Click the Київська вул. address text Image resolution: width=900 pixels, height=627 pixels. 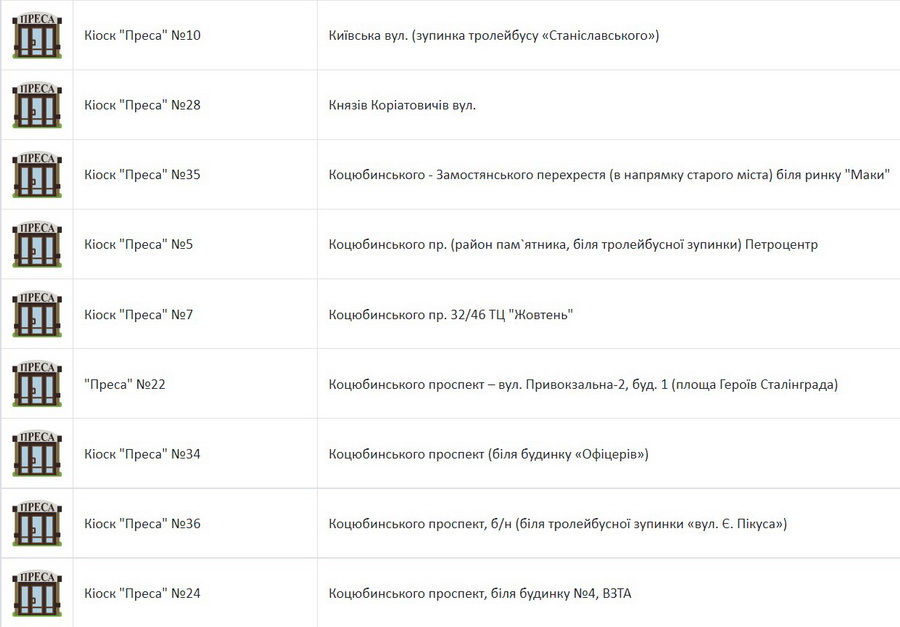(493, 36)
